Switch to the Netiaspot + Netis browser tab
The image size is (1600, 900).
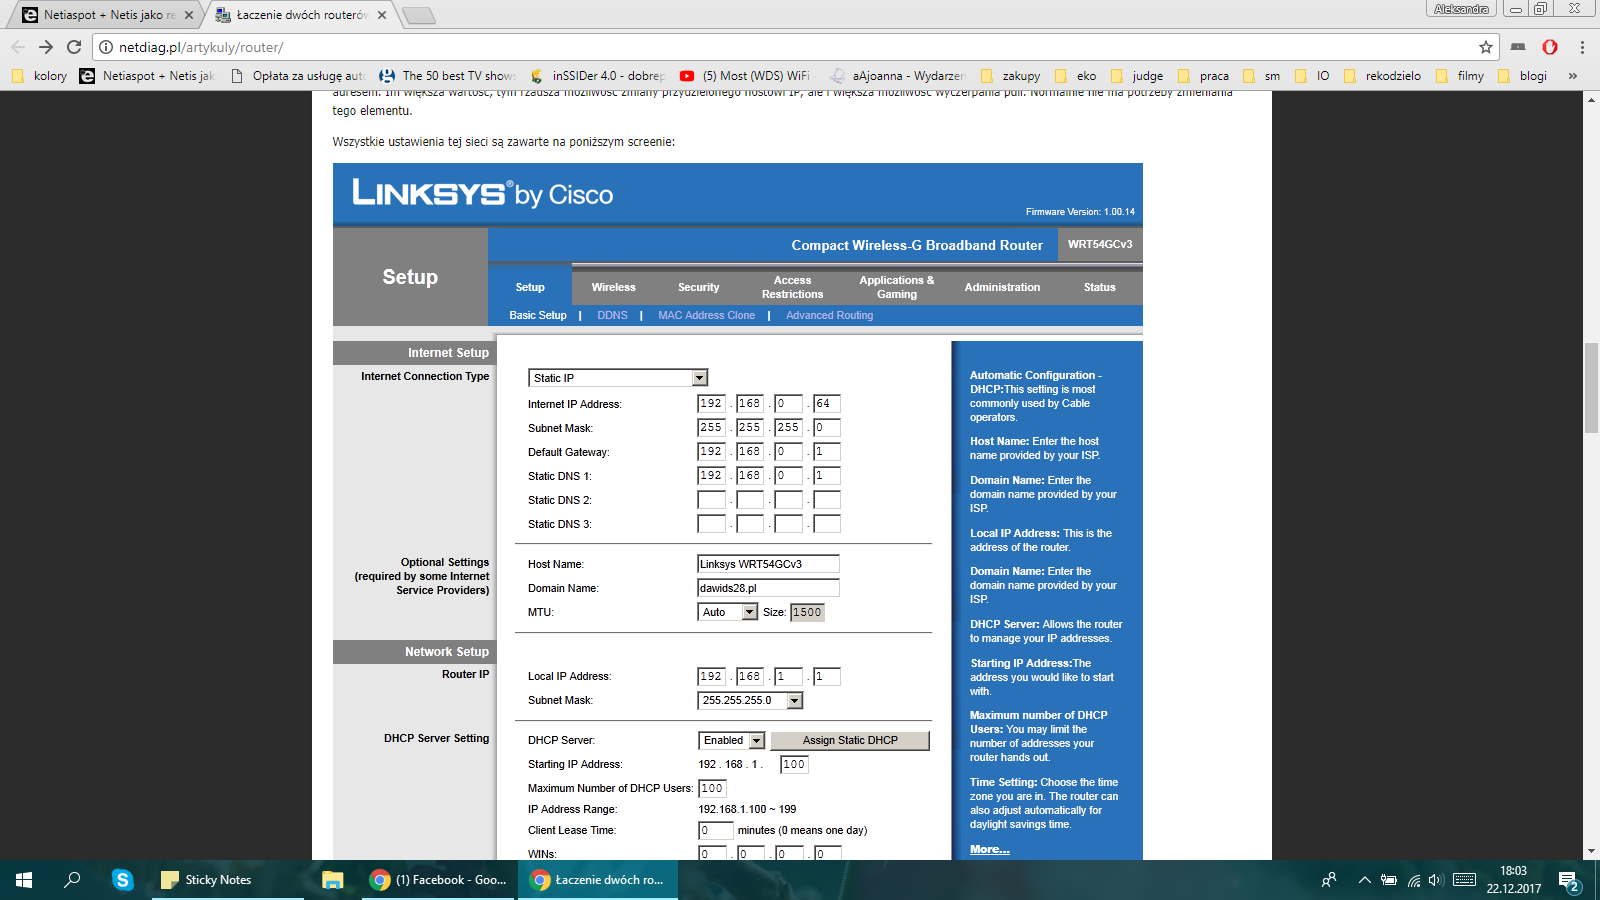(104, 15)
